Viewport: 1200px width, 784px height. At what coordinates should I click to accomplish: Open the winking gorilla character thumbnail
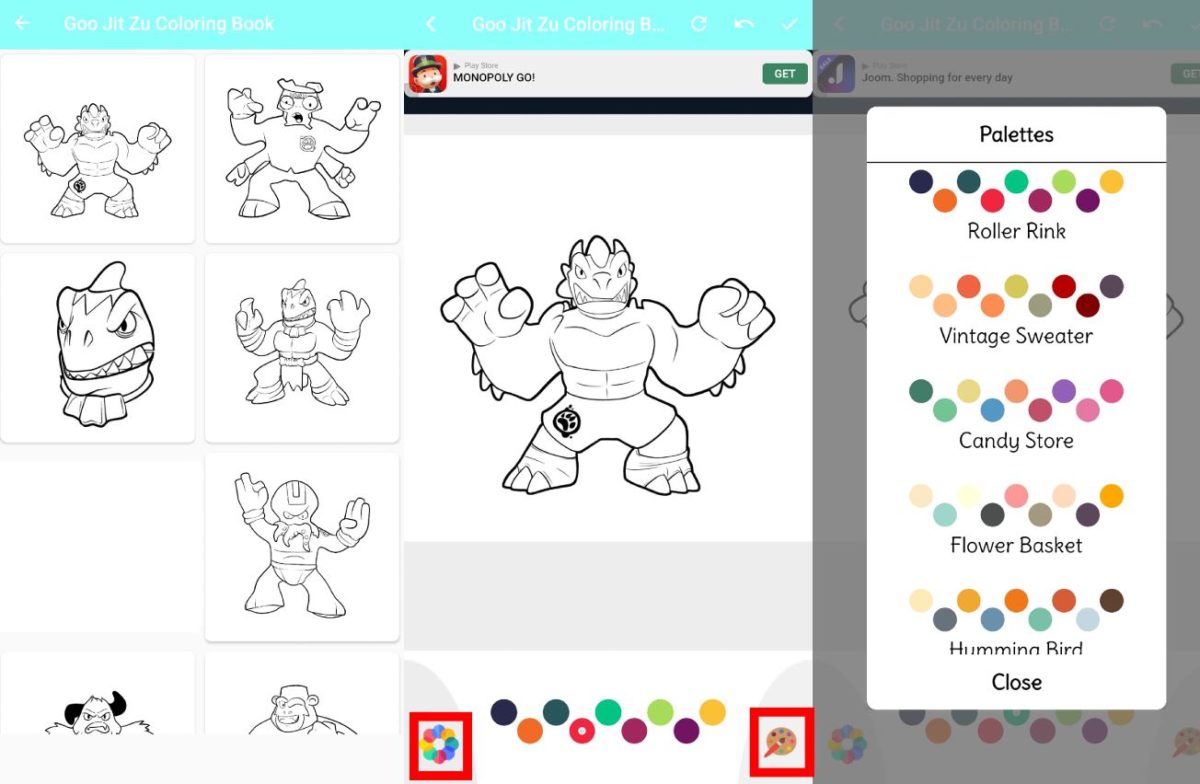(x=302, y=694)
